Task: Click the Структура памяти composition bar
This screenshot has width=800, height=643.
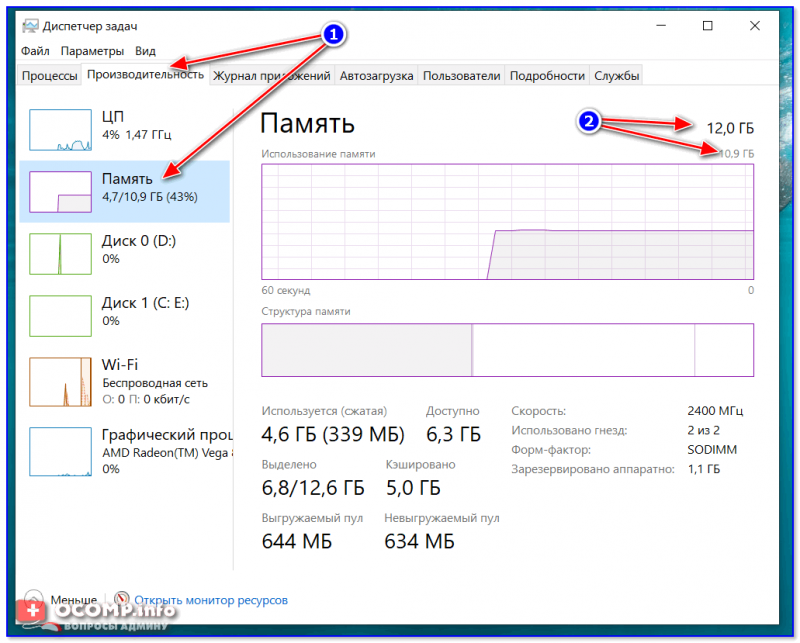Action: click(507, 350)
